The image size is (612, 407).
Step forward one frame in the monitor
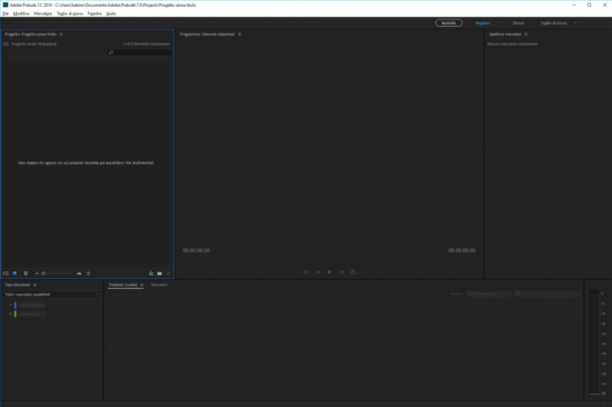[342, 272]
